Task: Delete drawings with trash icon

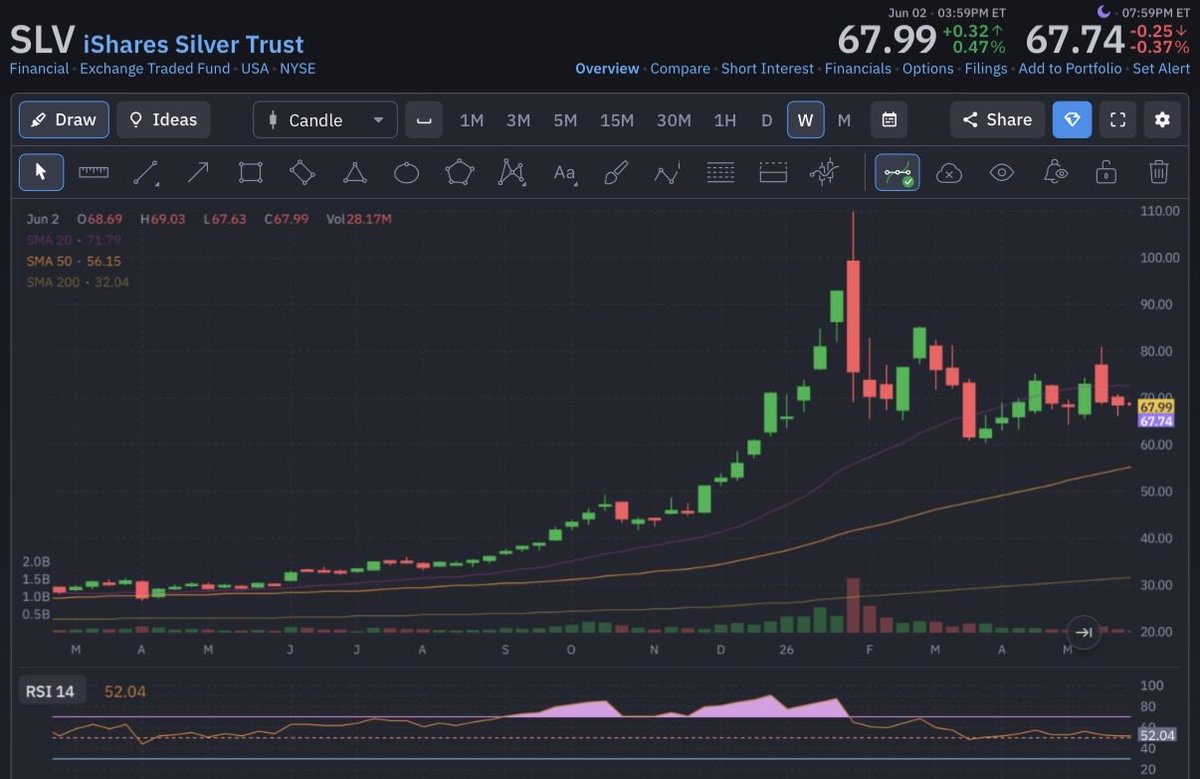Action: click(1158, 173)
